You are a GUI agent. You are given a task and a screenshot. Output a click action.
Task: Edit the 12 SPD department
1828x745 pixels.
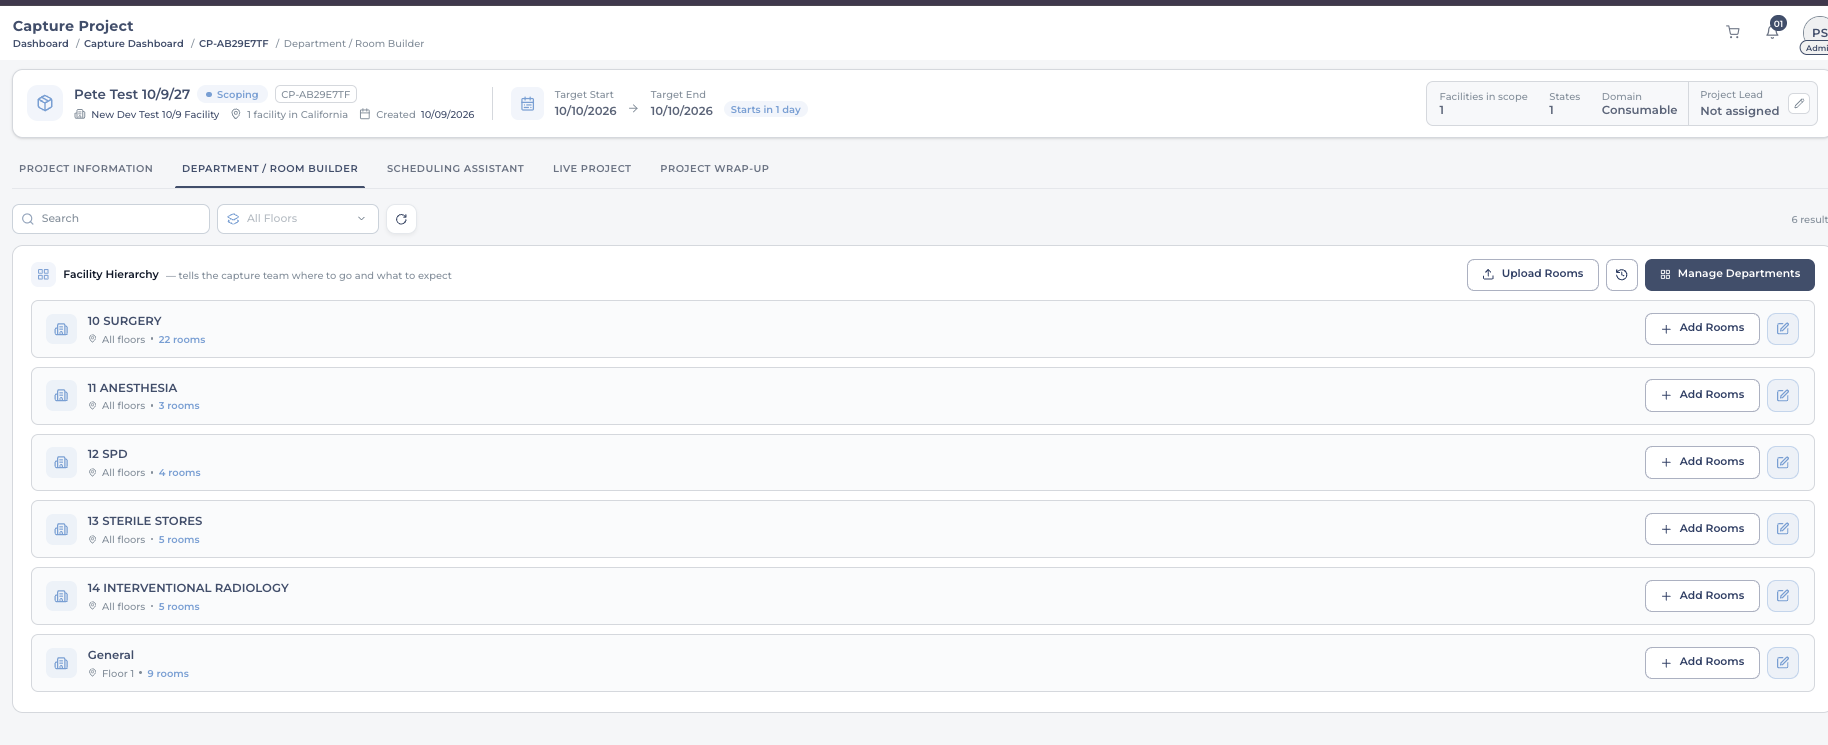[1783, 462]
